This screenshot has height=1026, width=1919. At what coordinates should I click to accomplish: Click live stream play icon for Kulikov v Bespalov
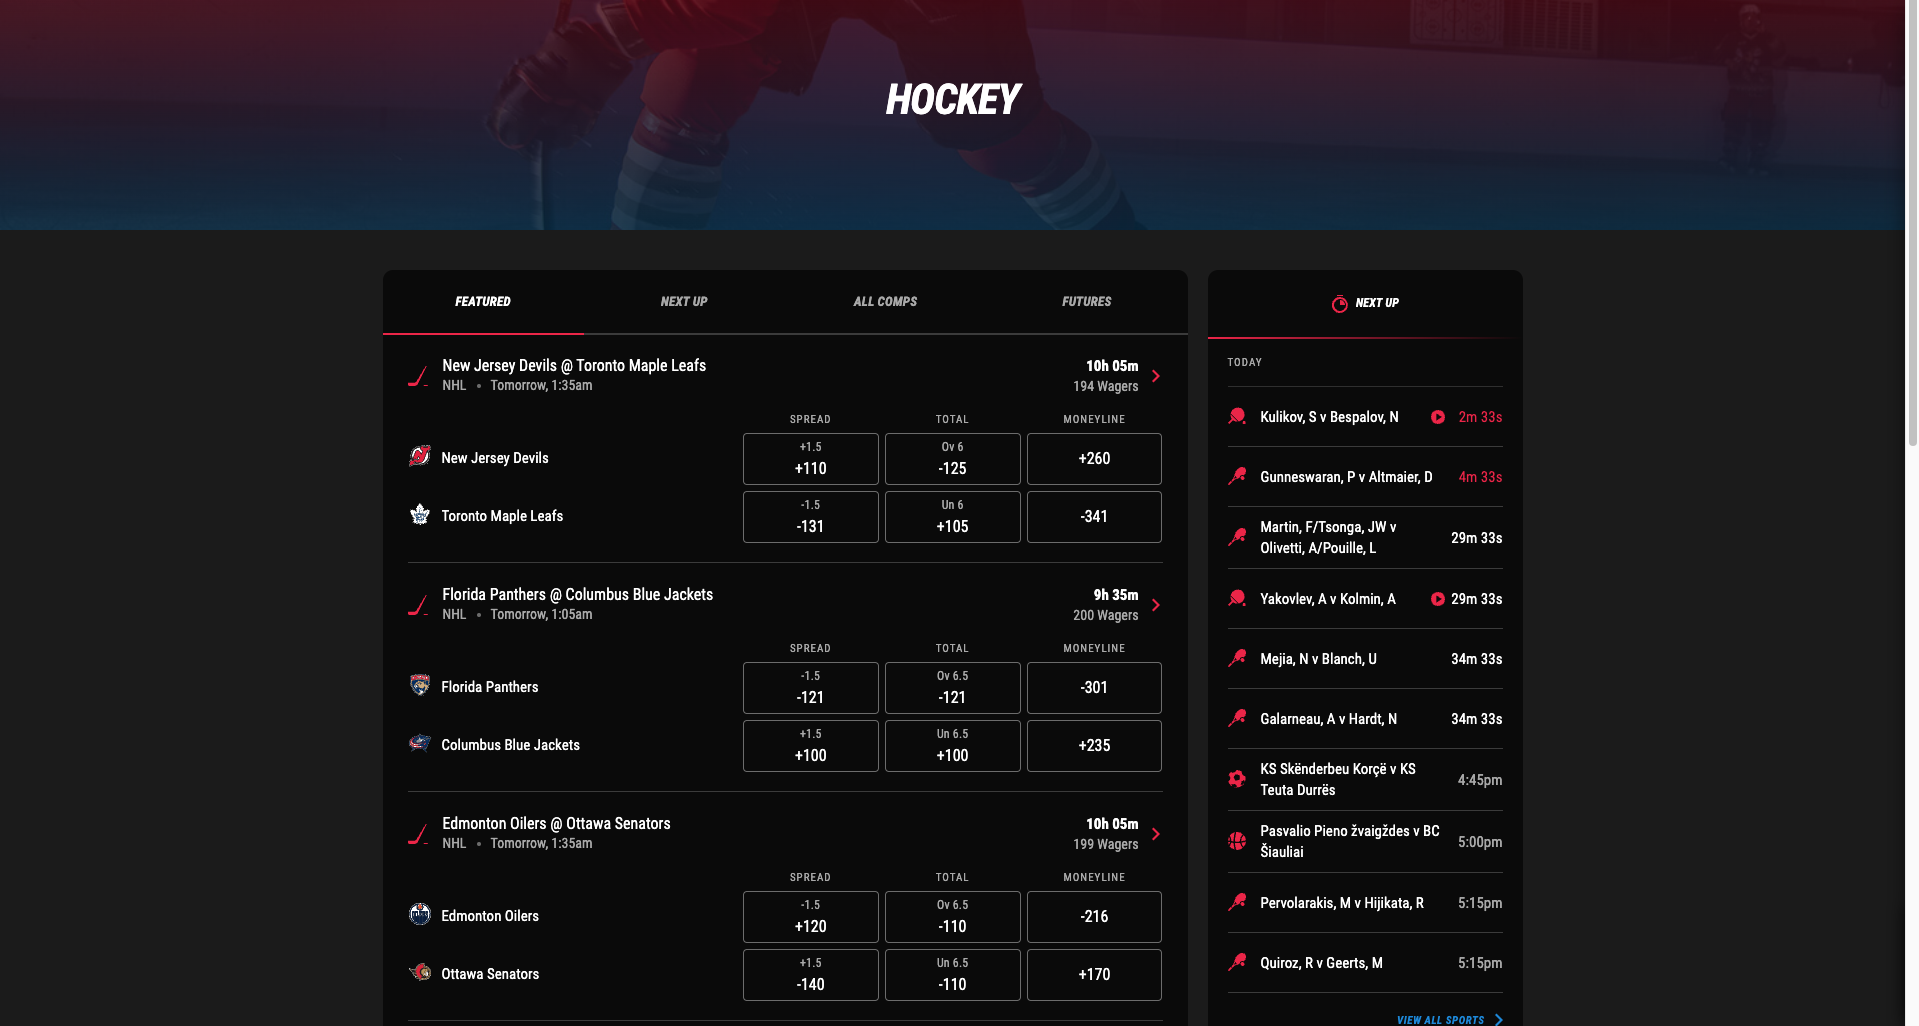coord(1438,417)
